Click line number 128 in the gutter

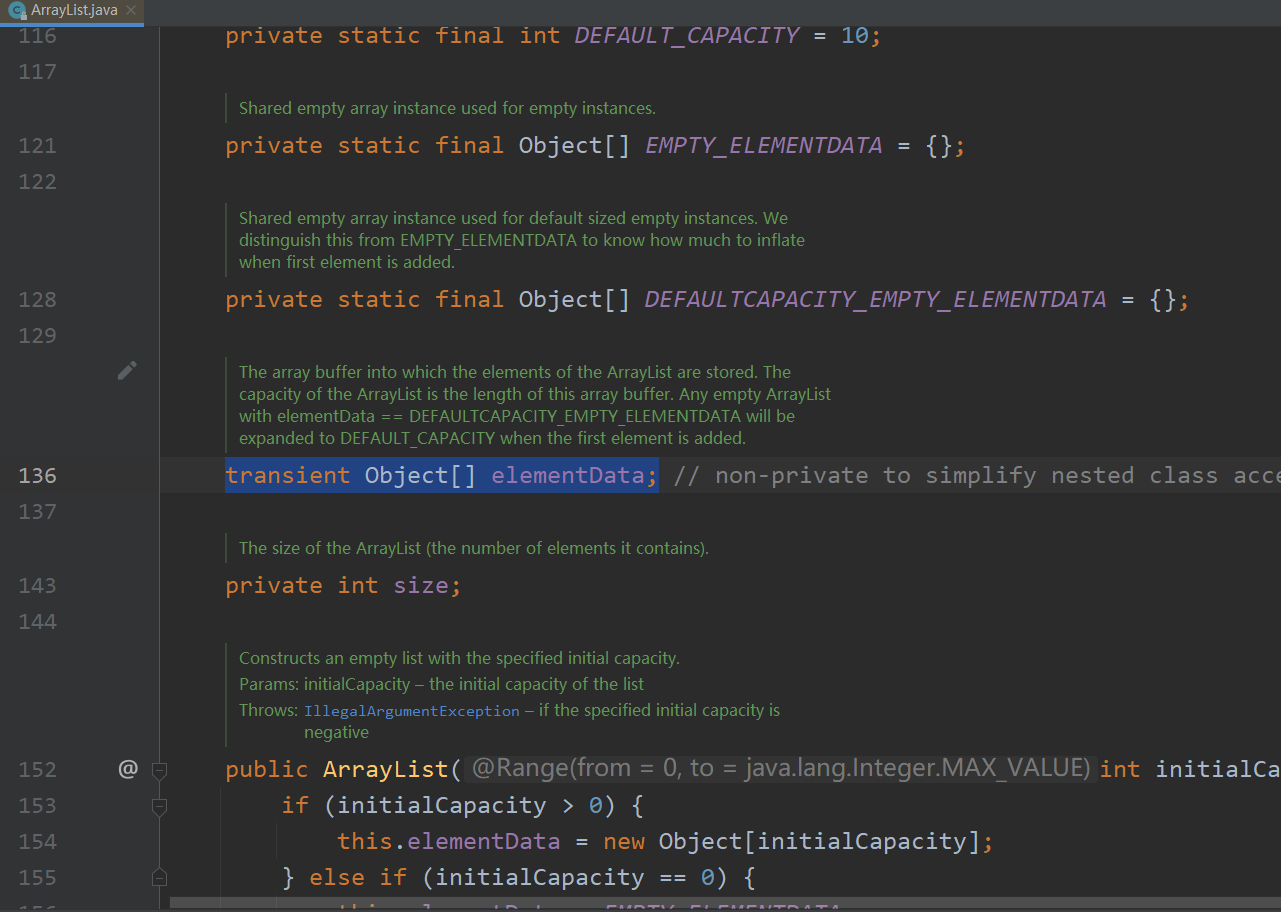[x=38, y=300]
